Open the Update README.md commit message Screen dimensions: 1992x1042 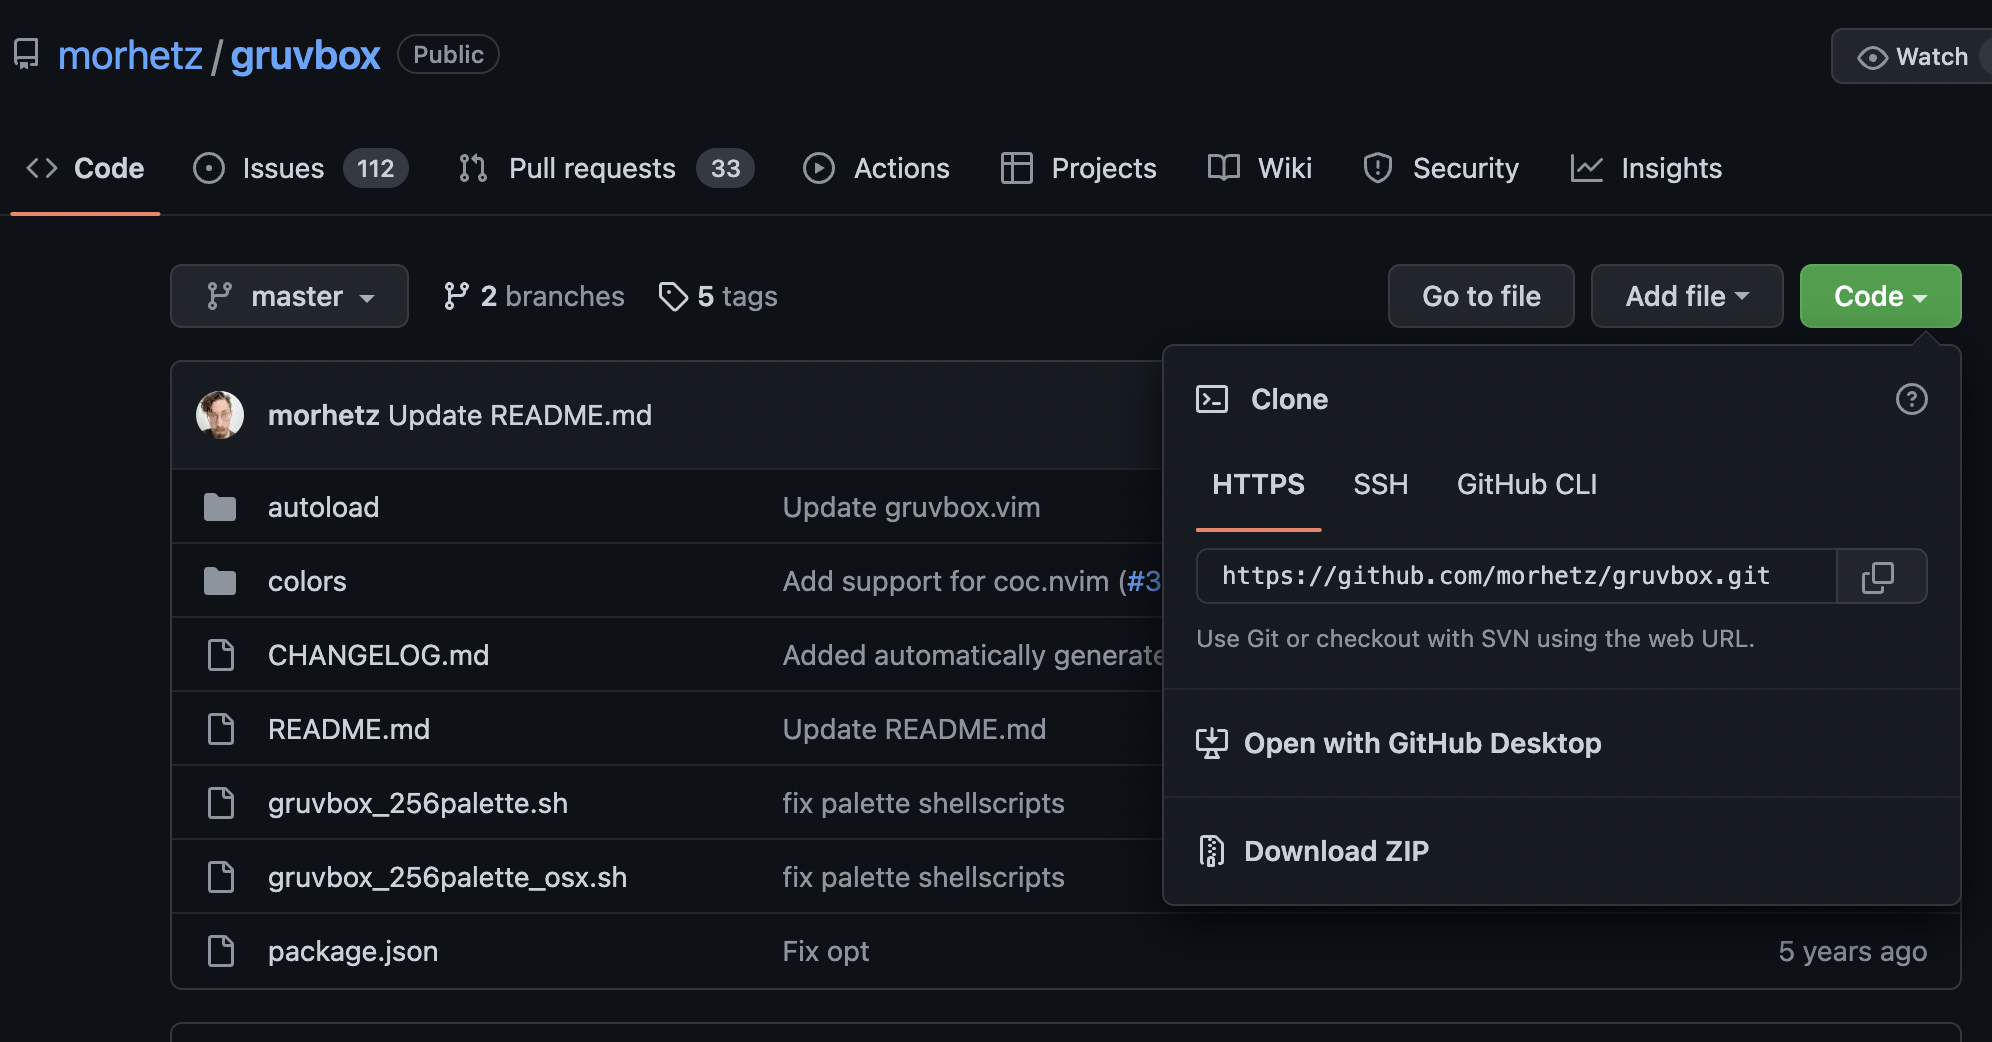[x=520, y=415]
